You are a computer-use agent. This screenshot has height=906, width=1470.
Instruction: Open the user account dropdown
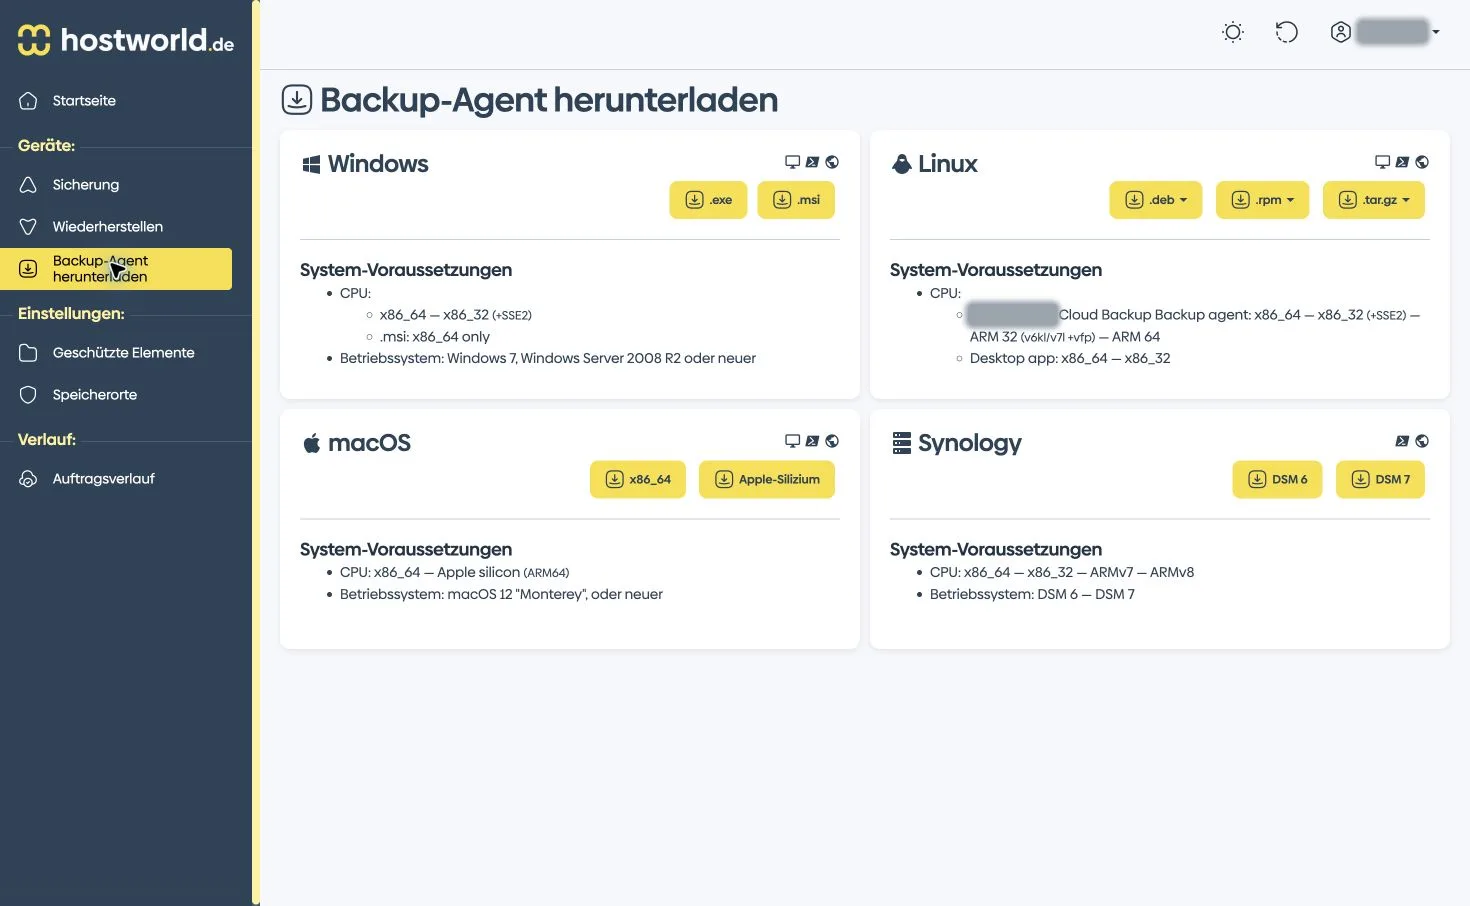point(1385,32)
